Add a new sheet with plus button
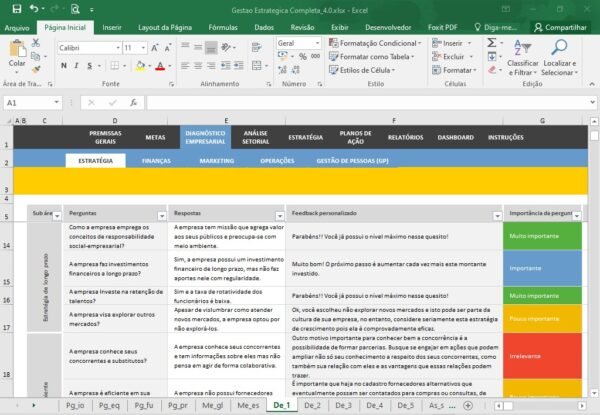The image size is (600, 415). tap(468, 405)
